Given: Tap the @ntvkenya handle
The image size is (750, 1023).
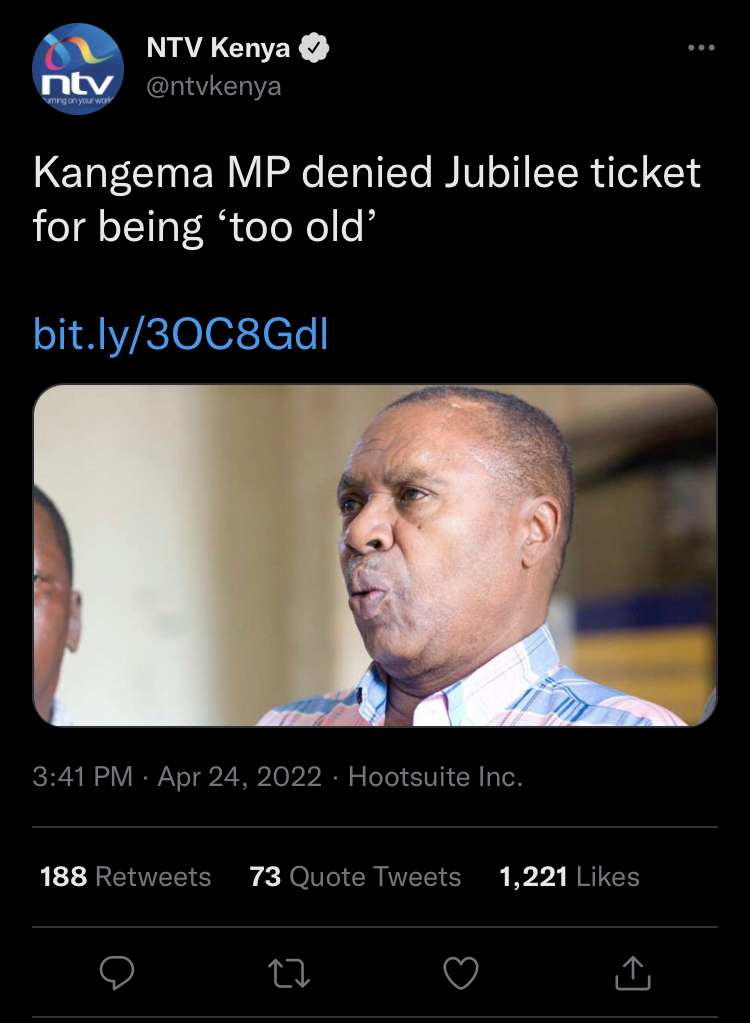Looking at the screenshot, I should tap(214, 86).
